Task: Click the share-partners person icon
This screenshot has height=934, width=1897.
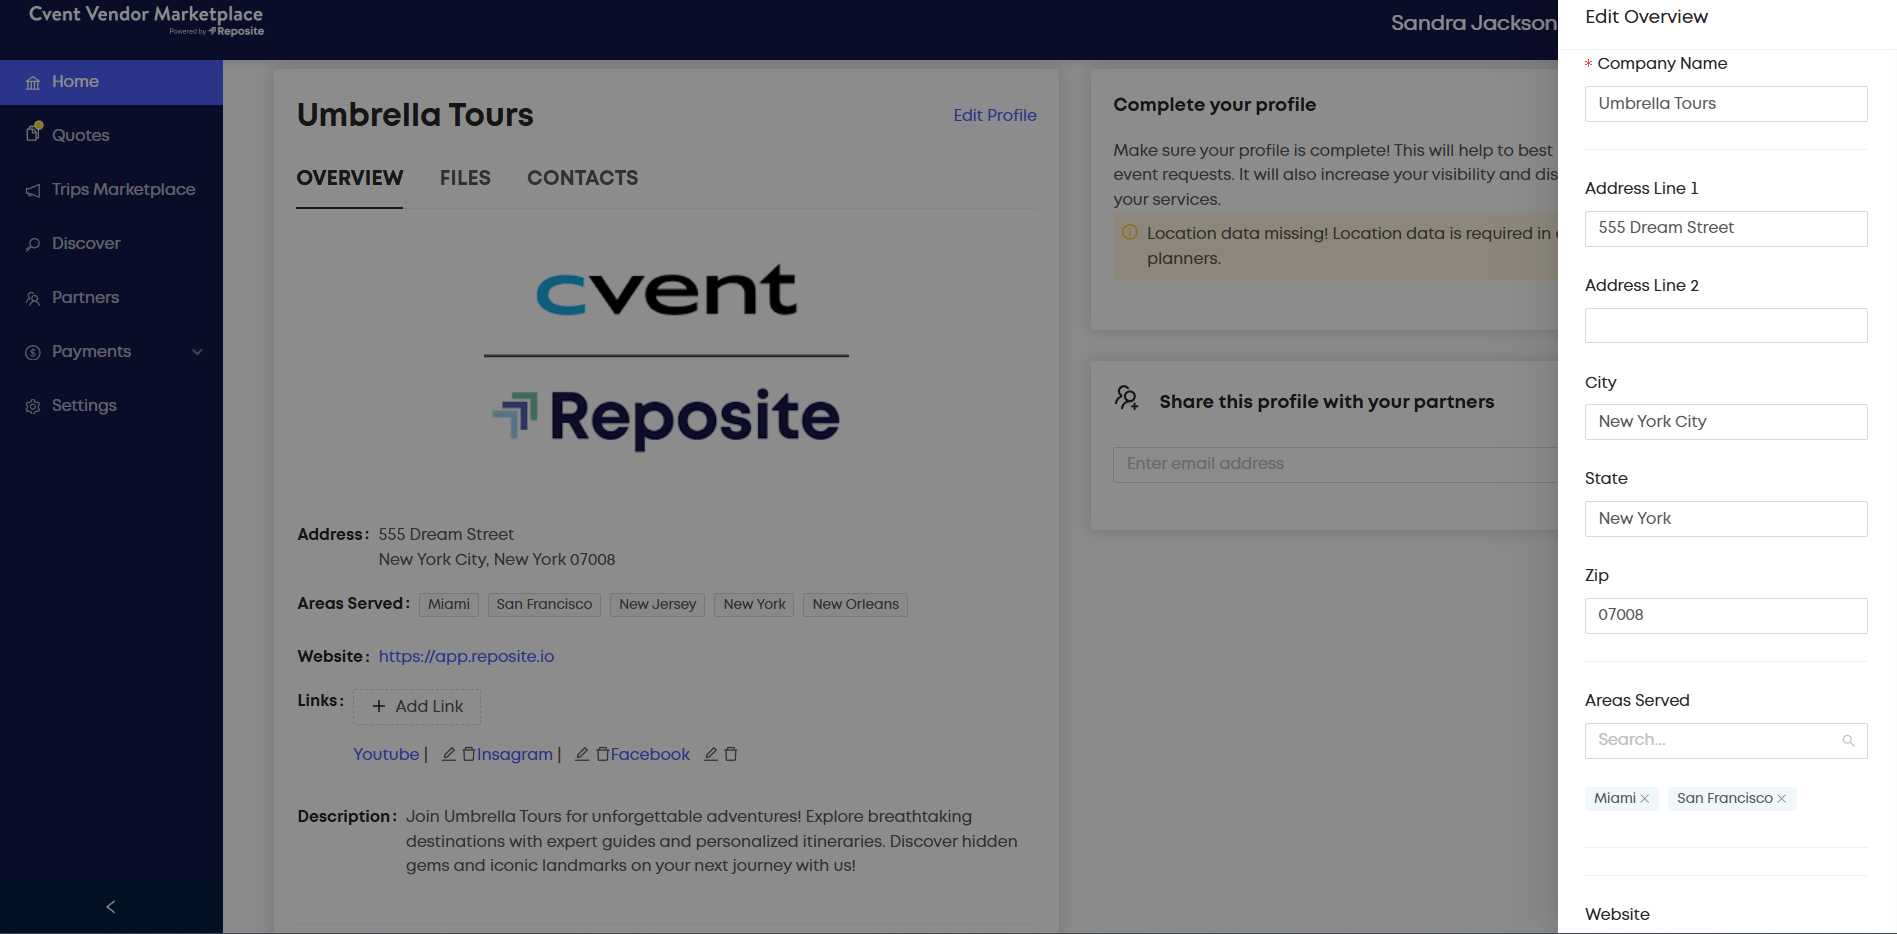Action: [x=1127, y=398]
